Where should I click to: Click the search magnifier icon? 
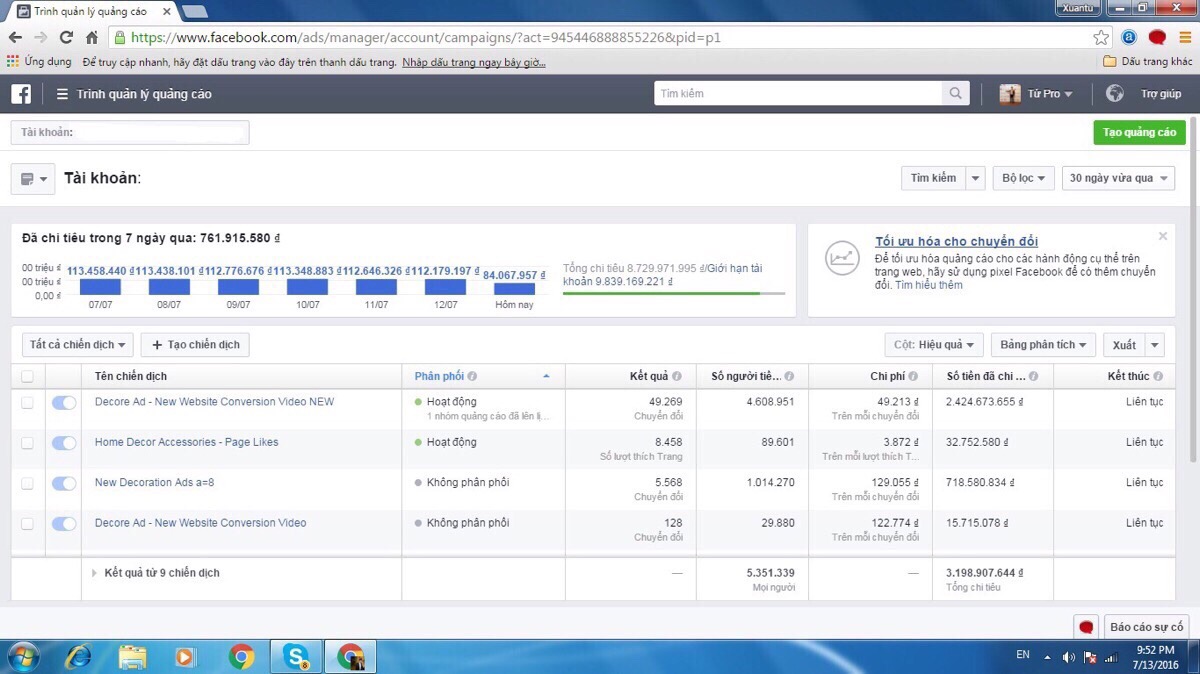956,94
